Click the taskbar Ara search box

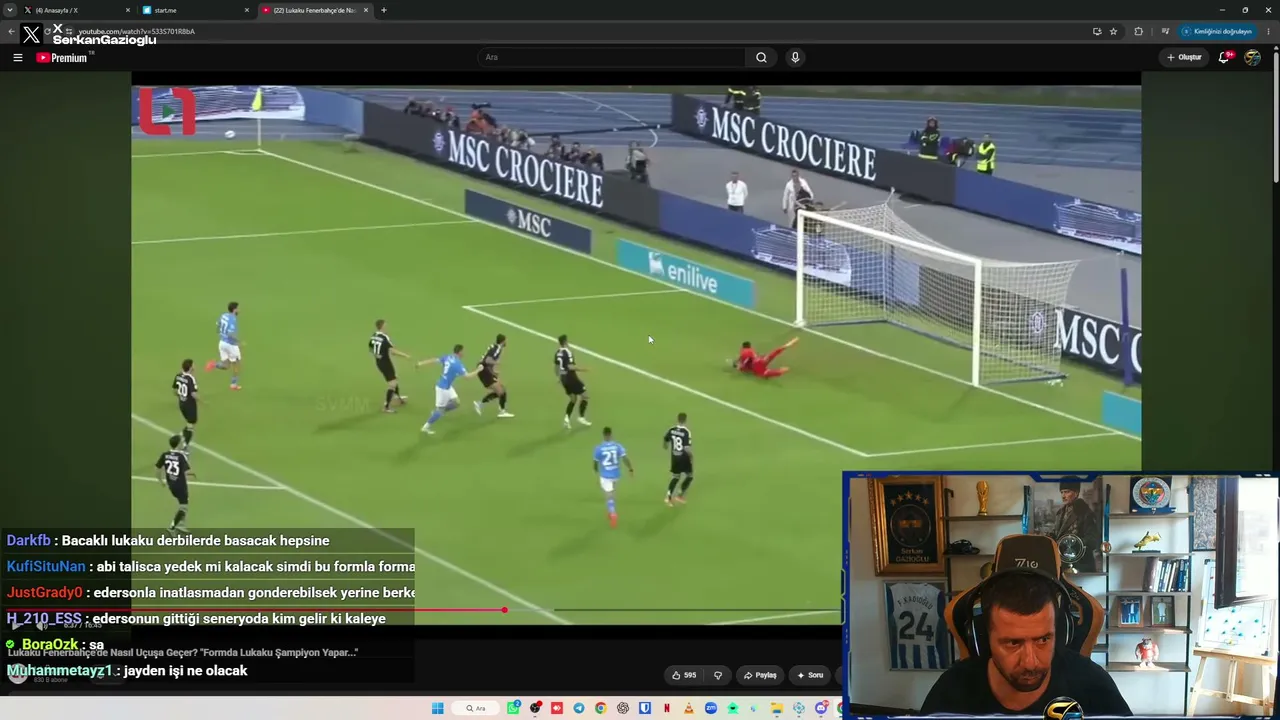[475, 708]
